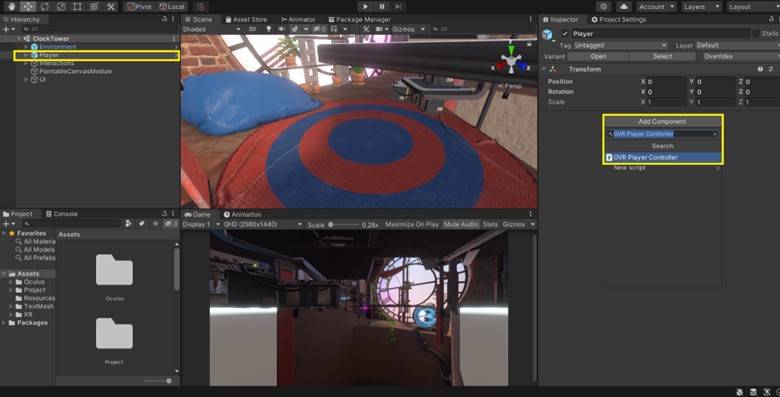Viewport: 780px width, 397px height.
Task: Toggle hidden objects visibility counter in Scene view
Action: click(x=319, y=29)
